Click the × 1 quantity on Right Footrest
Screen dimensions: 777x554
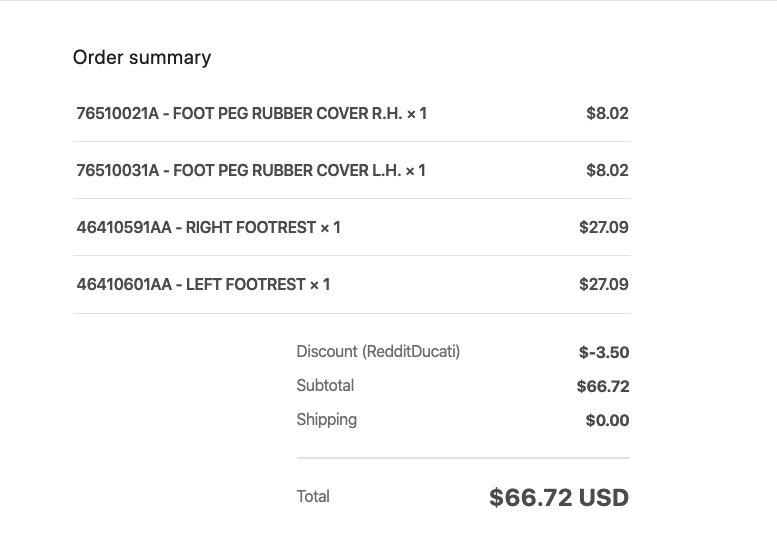click(x=330, y=227)
